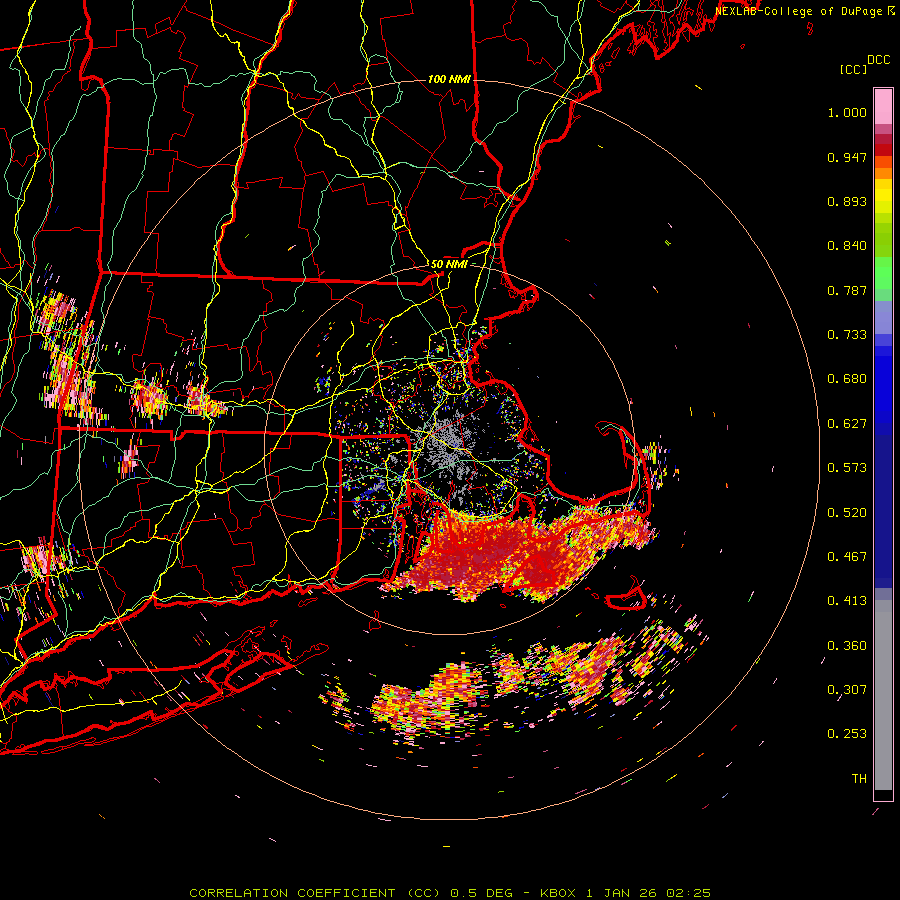Pick the olive green swatch beside 0.840

[x=883, y=240]
